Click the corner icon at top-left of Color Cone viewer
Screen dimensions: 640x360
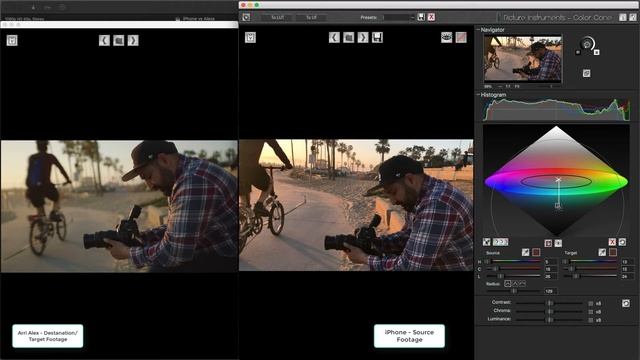click(x=250, y=38)
